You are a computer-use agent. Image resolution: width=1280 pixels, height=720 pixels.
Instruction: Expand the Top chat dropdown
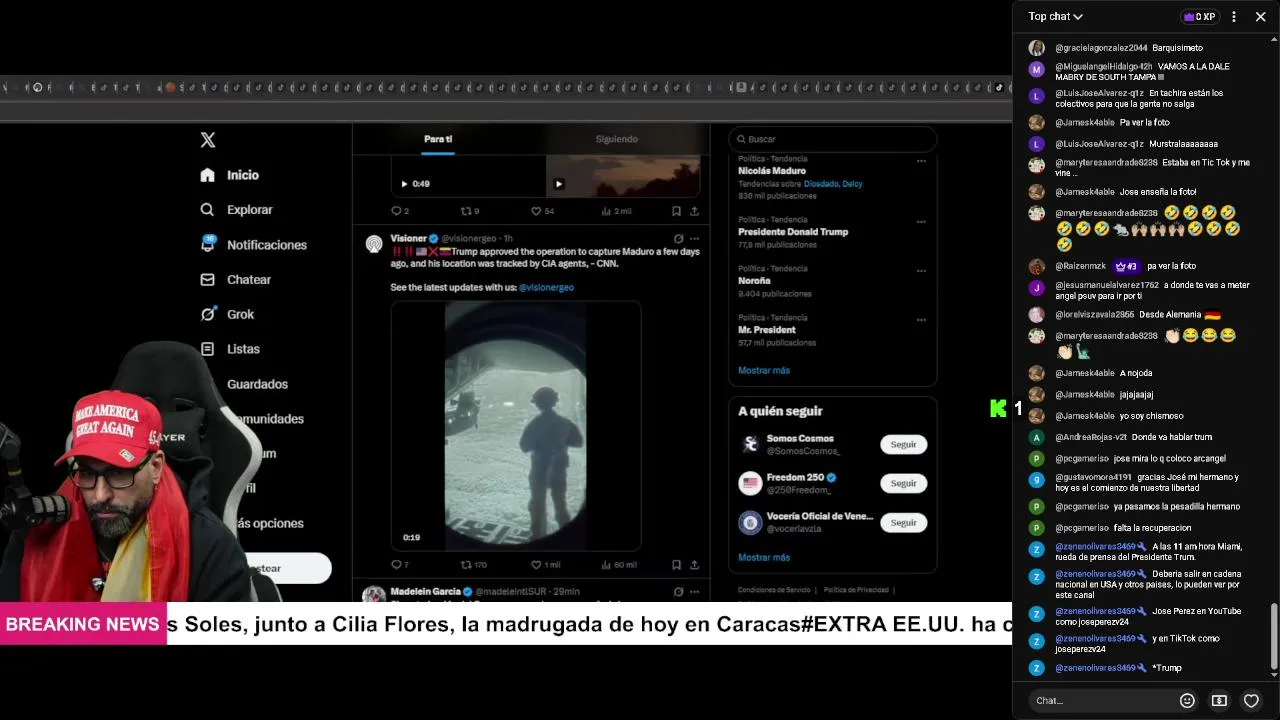[1056, 17]
